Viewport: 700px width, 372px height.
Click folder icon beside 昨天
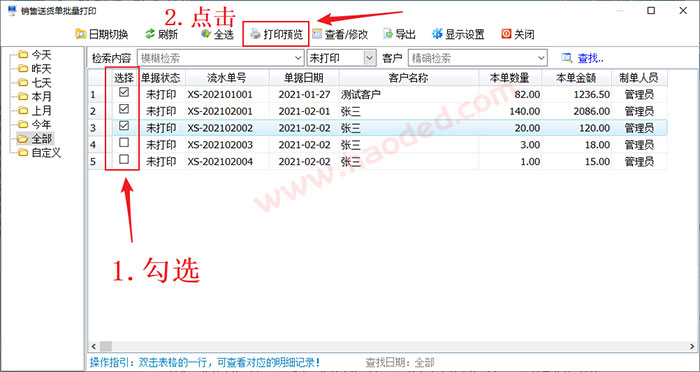[23, 69]
